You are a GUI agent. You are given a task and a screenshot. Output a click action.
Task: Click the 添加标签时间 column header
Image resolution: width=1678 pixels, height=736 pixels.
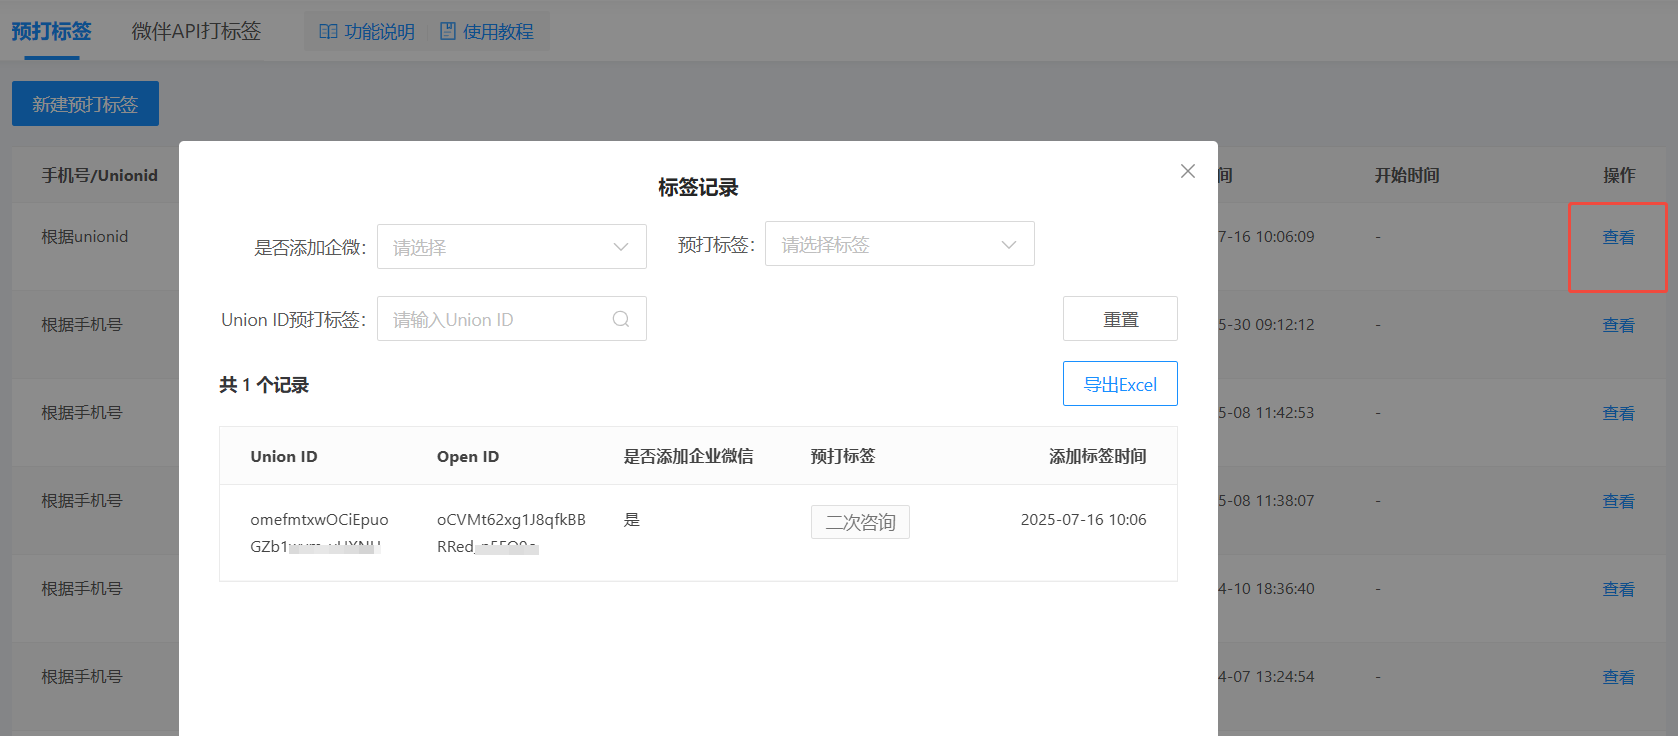tap(1097, 456)
